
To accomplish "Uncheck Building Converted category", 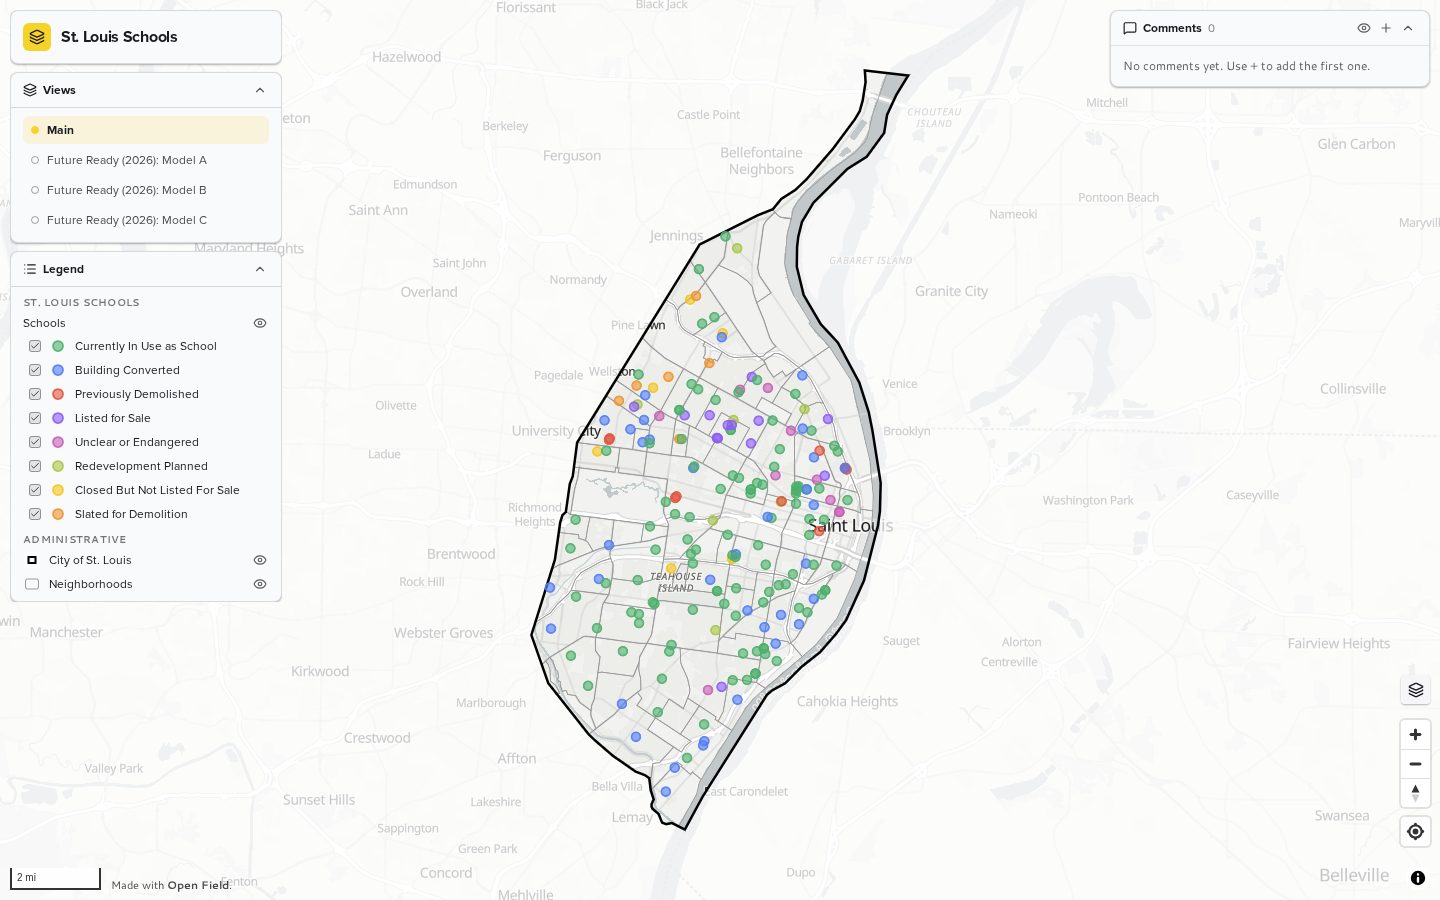I will tap(35, 370).
